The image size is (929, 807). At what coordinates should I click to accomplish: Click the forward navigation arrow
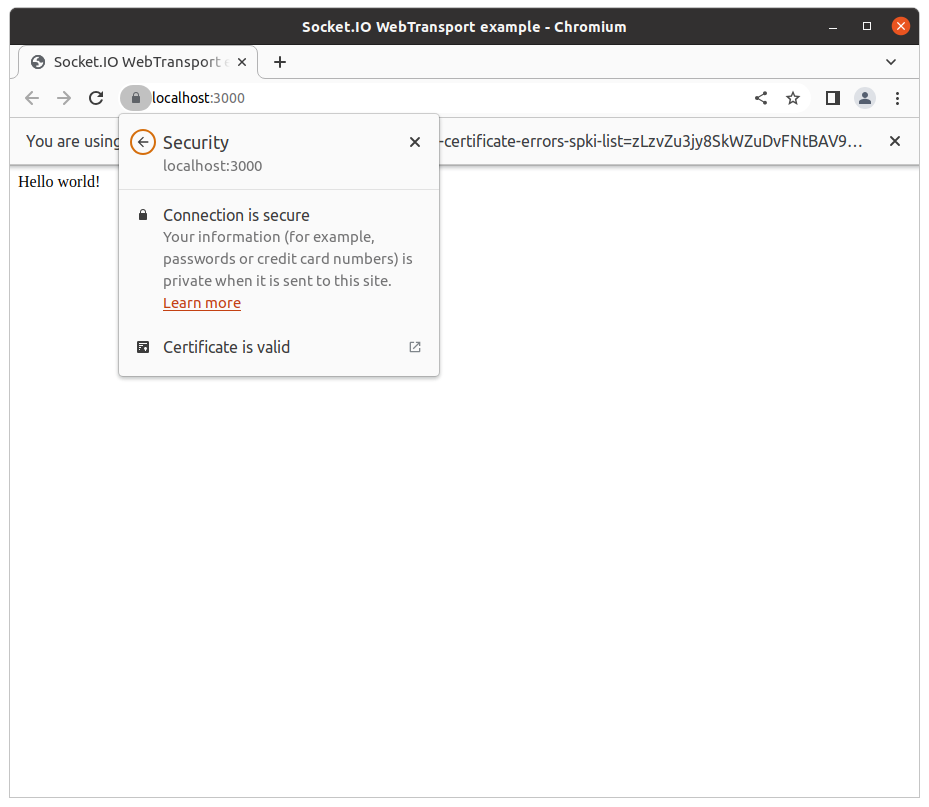[64, 98]
